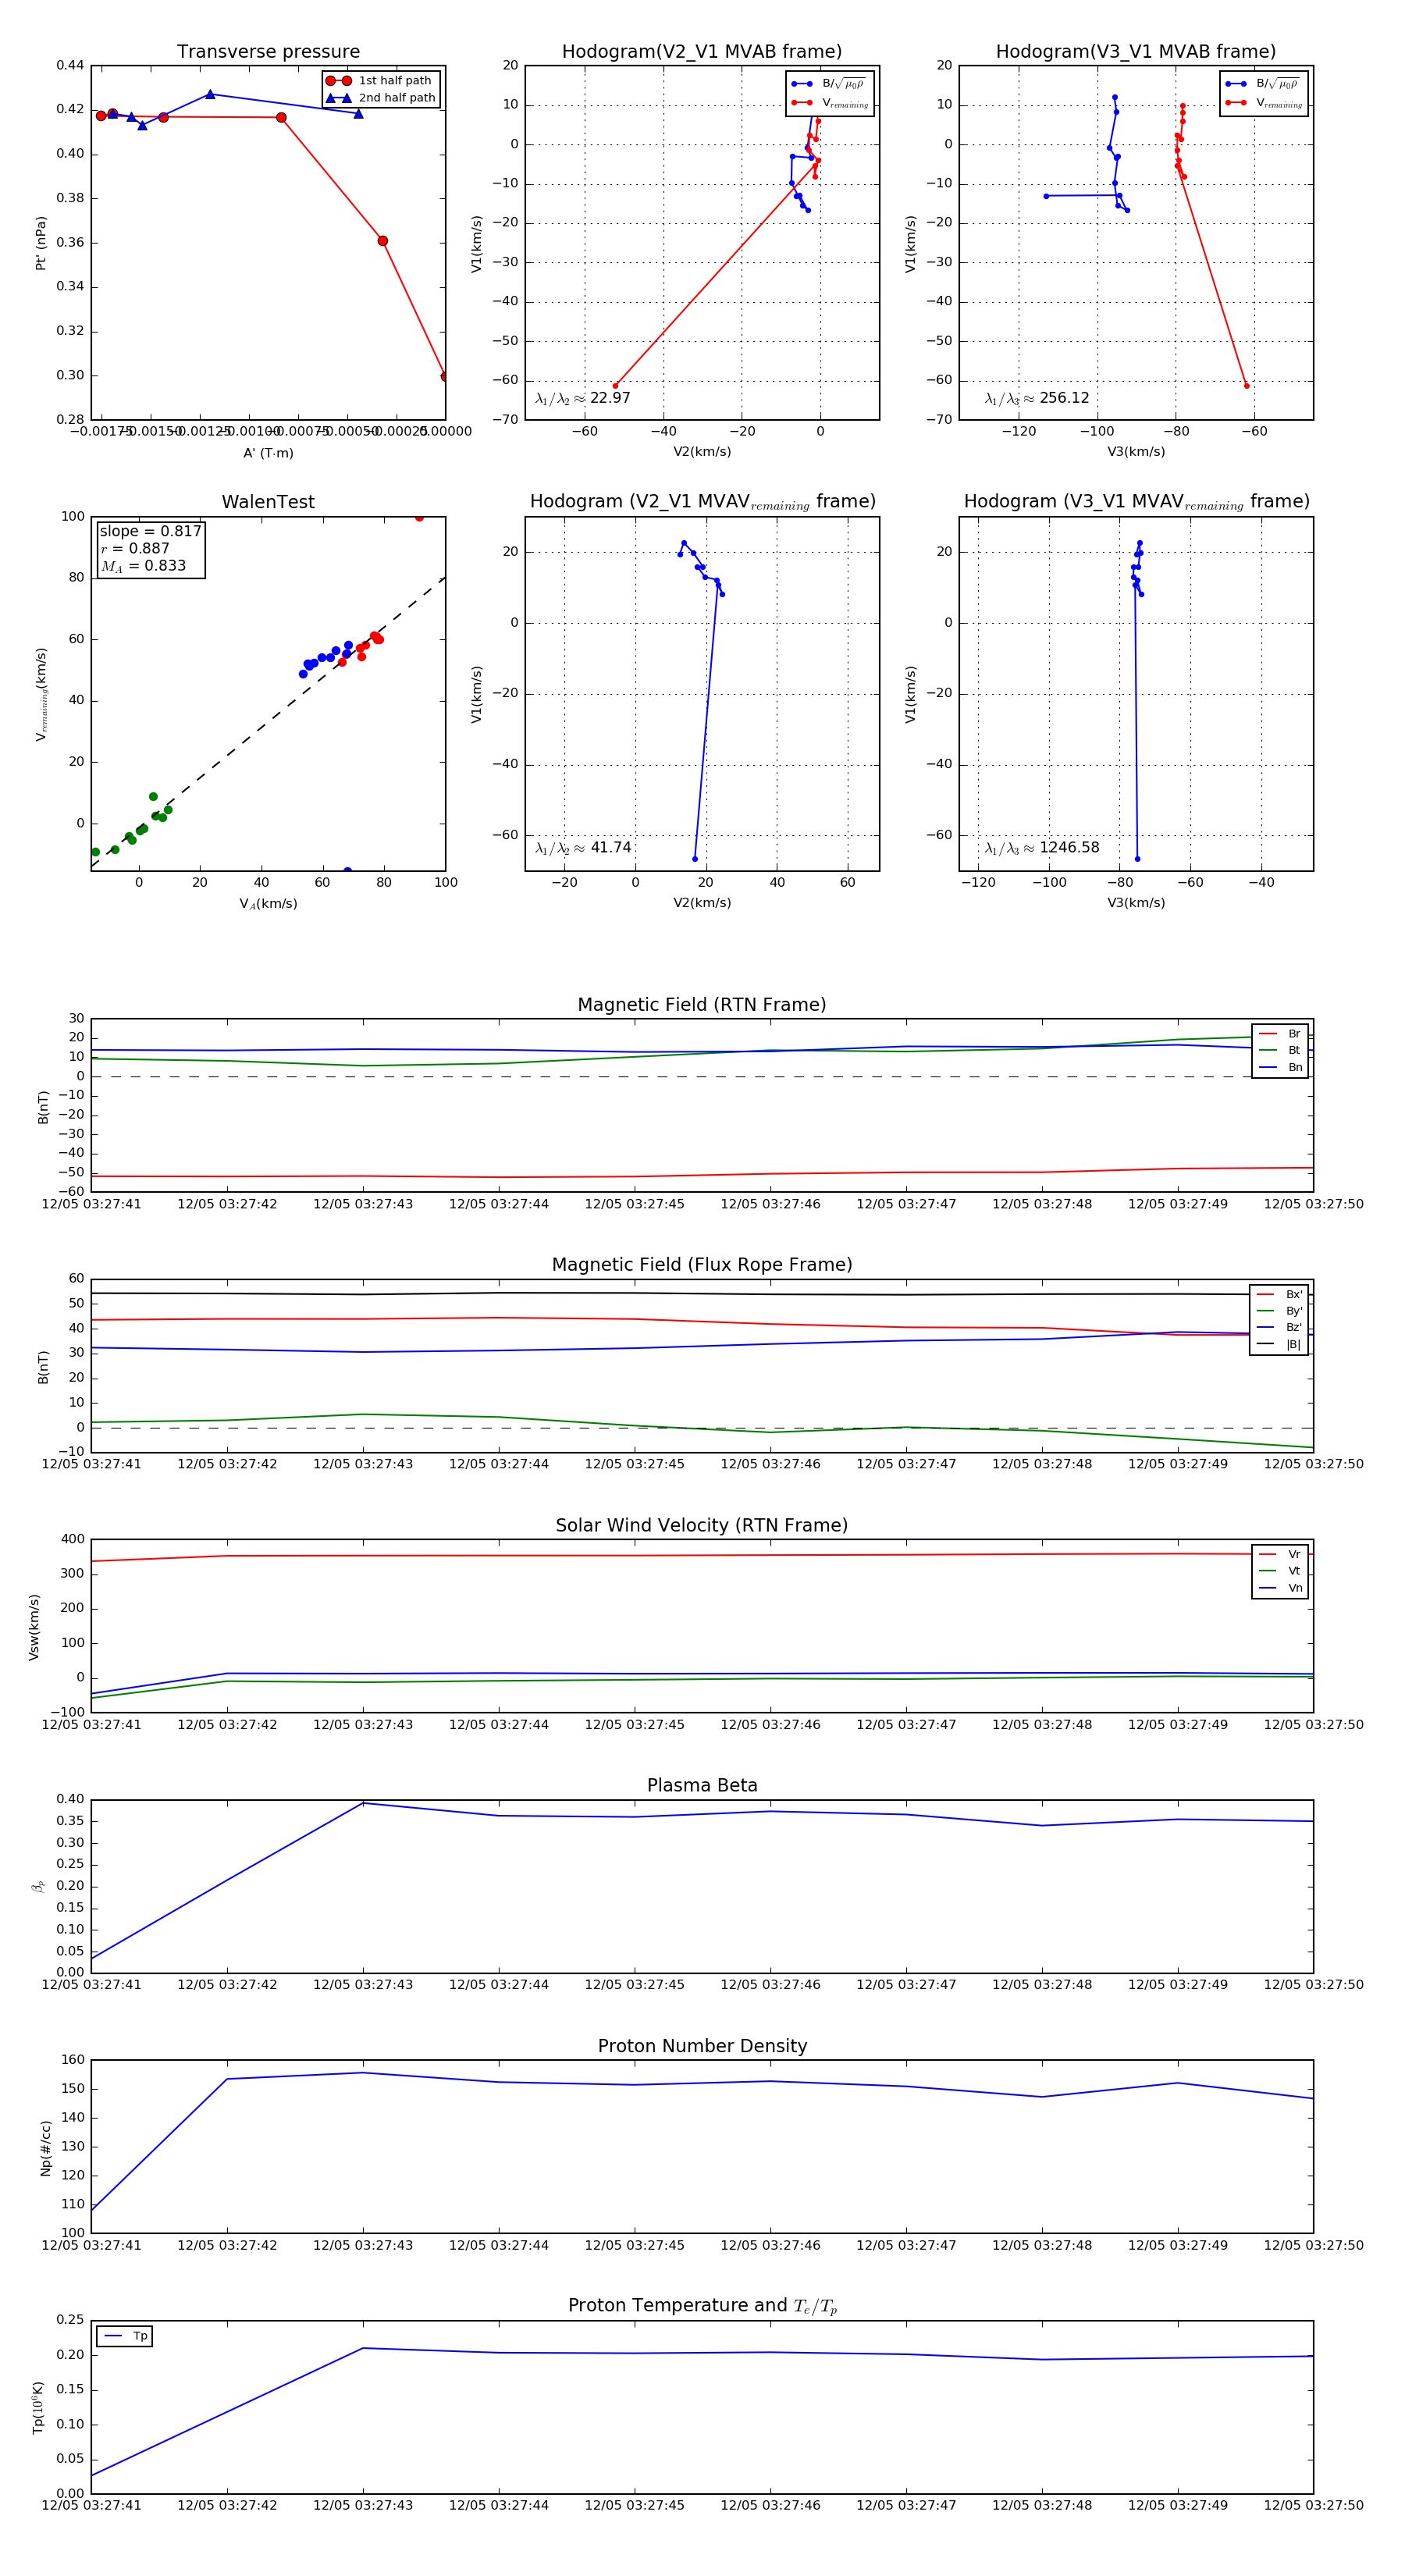
Task: Click the 'VA(km/s)' x-axis label on WalenTest
Action: [268, 904]
